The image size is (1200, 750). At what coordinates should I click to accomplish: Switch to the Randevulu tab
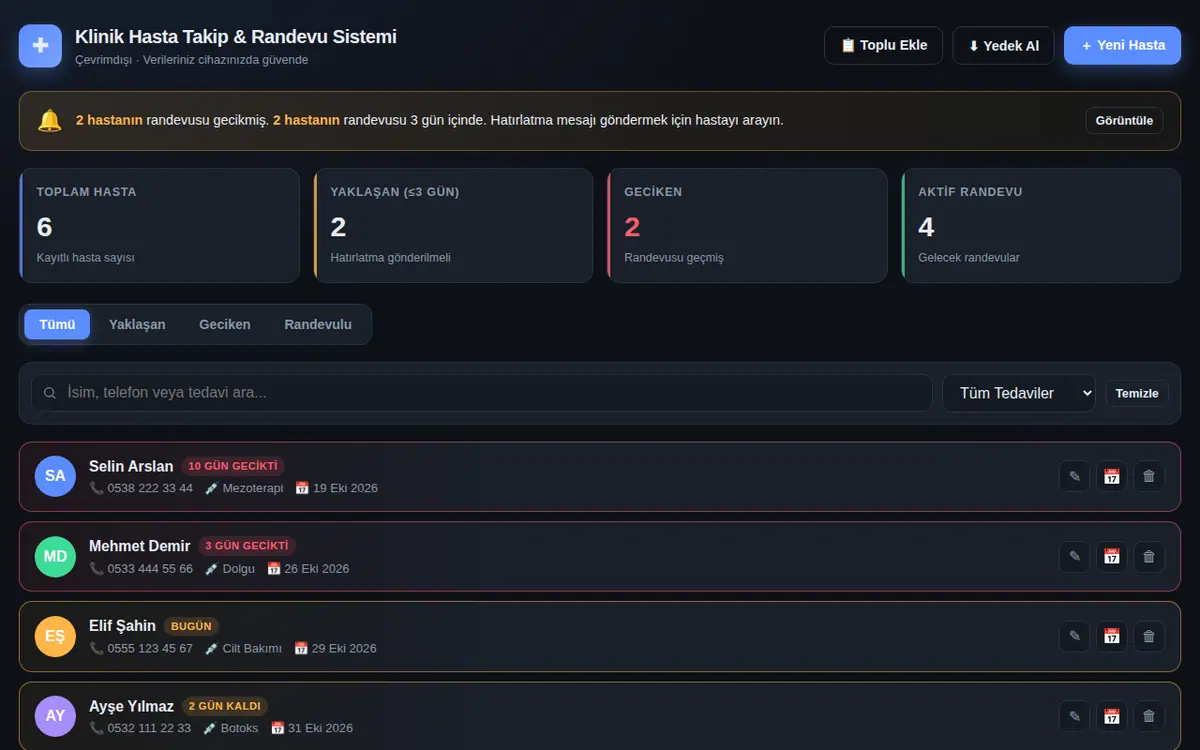point(318,324)
